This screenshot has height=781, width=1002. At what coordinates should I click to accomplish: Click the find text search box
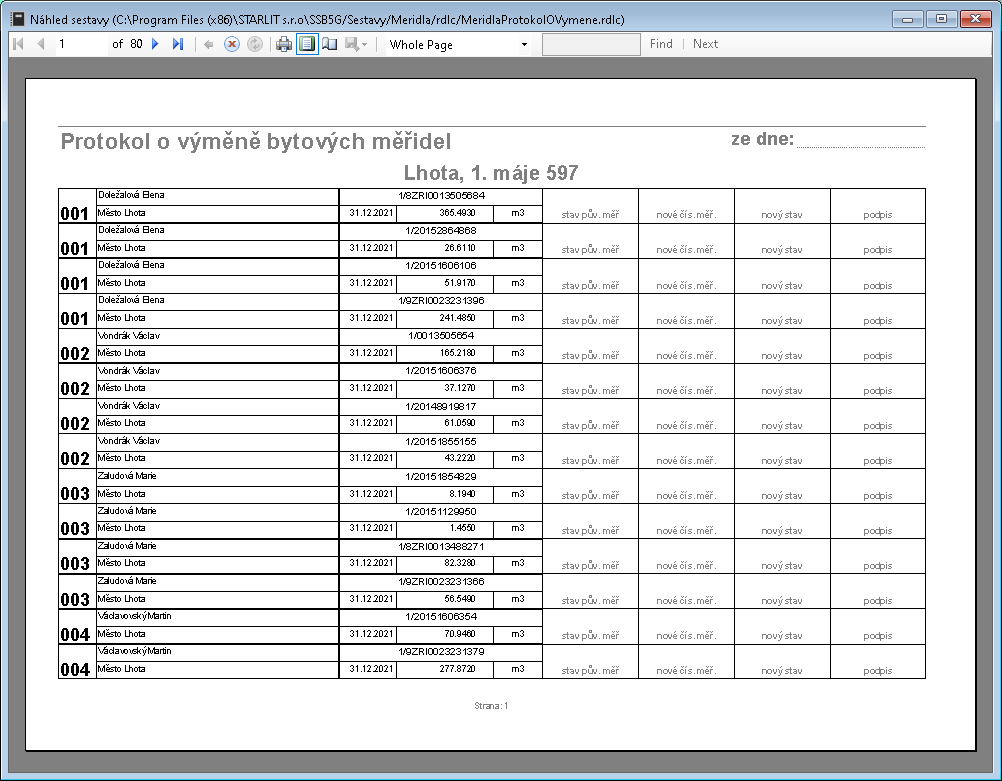(591, 44)
